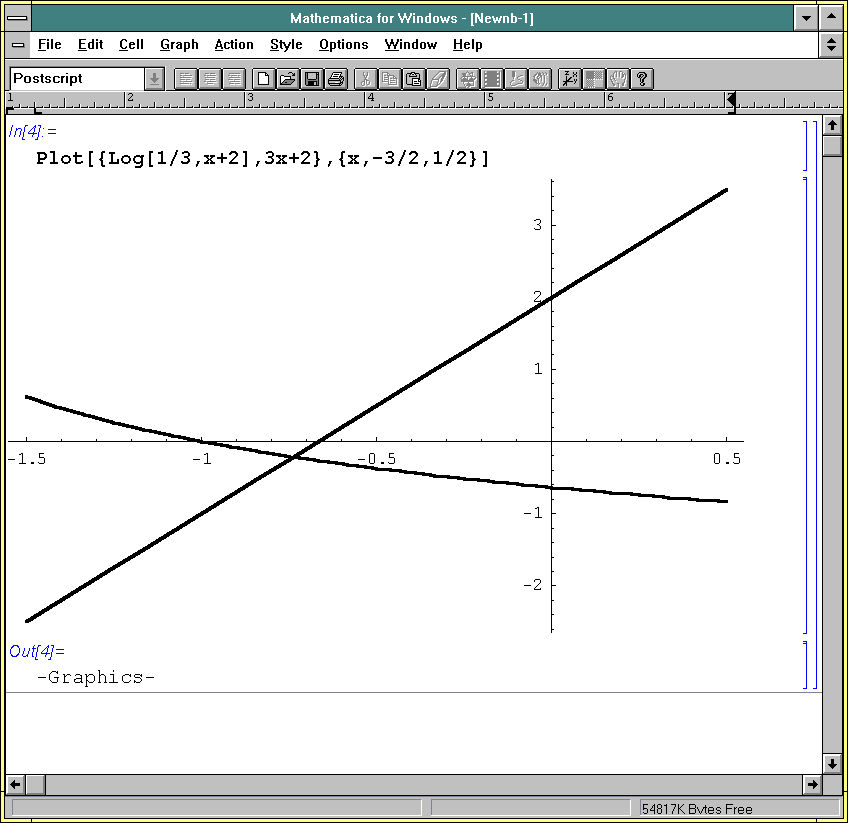Click the Paste clipboard icon
Image resolution: width=848 pixels, height=823 pixels.
tap(414, 79)
